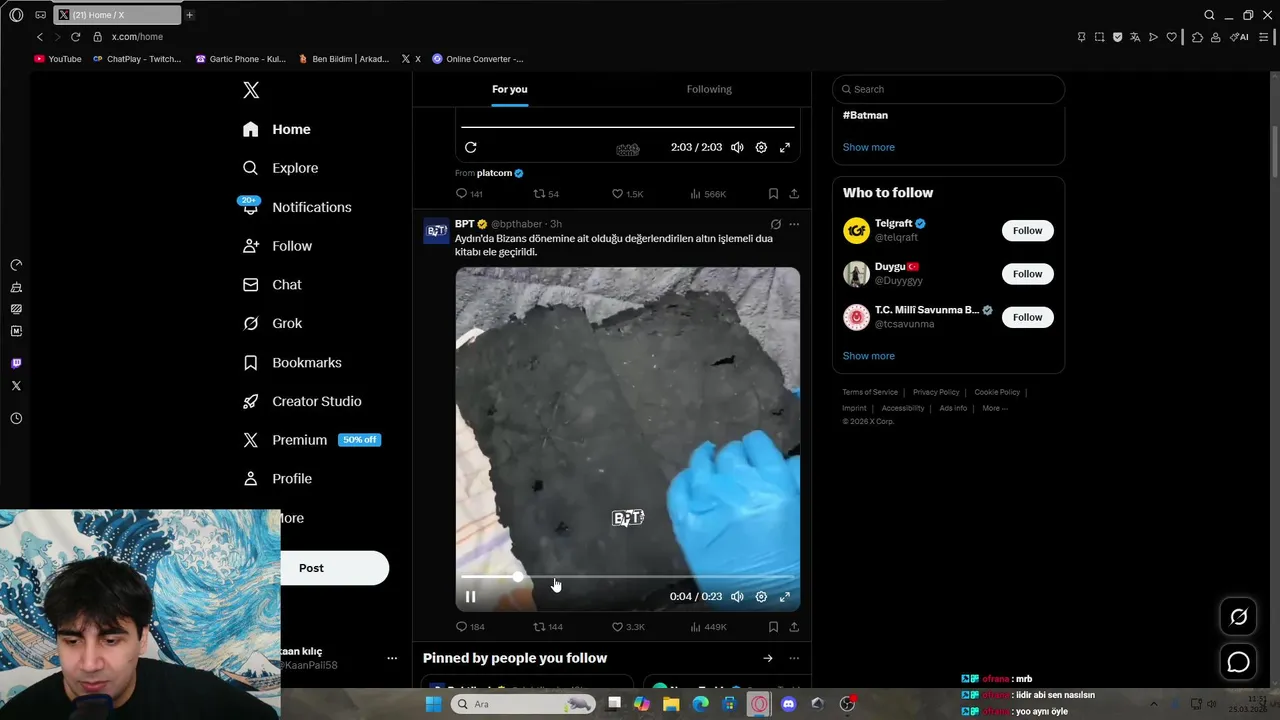This screenshot has width=1280, height=720.
Task: View analytics showing 566K views
Action: [708, 194]
